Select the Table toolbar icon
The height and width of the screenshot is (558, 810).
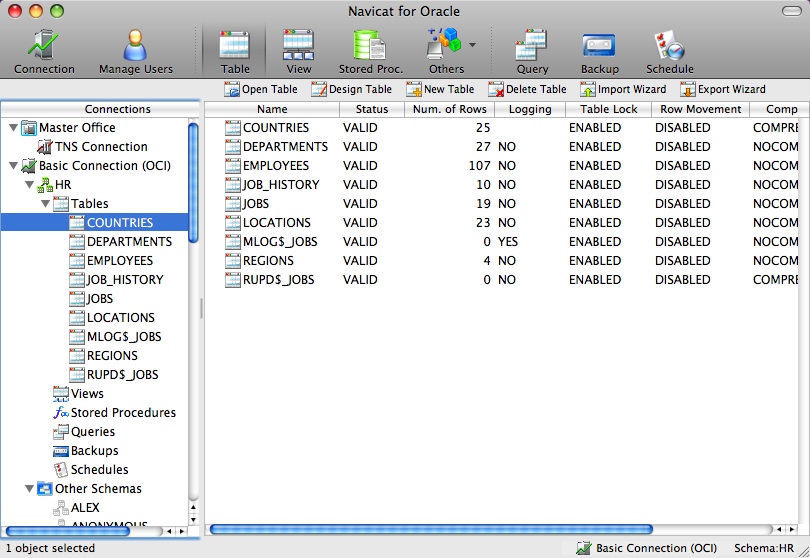pyautogui.click(x=235, y=52)
